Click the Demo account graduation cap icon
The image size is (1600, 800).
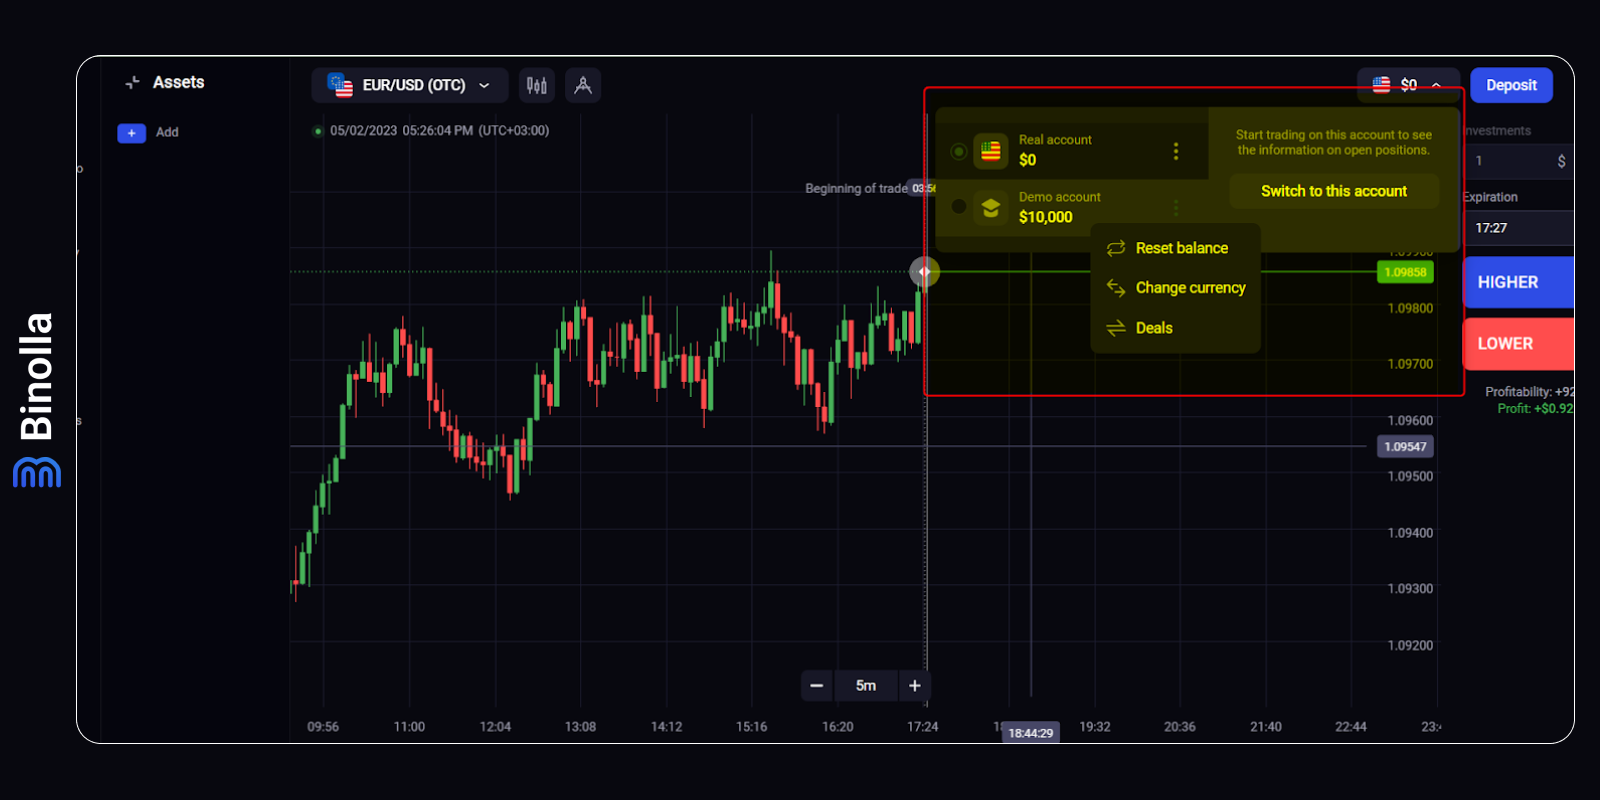tap(990, 208)
